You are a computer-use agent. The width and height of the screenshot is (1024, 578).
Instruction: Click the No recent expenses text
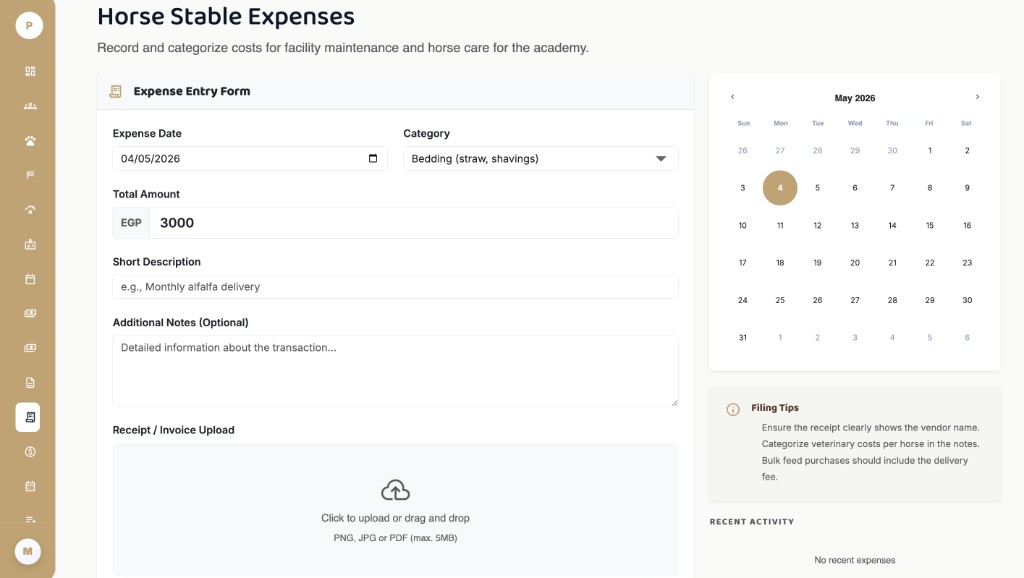coord(854,560)
